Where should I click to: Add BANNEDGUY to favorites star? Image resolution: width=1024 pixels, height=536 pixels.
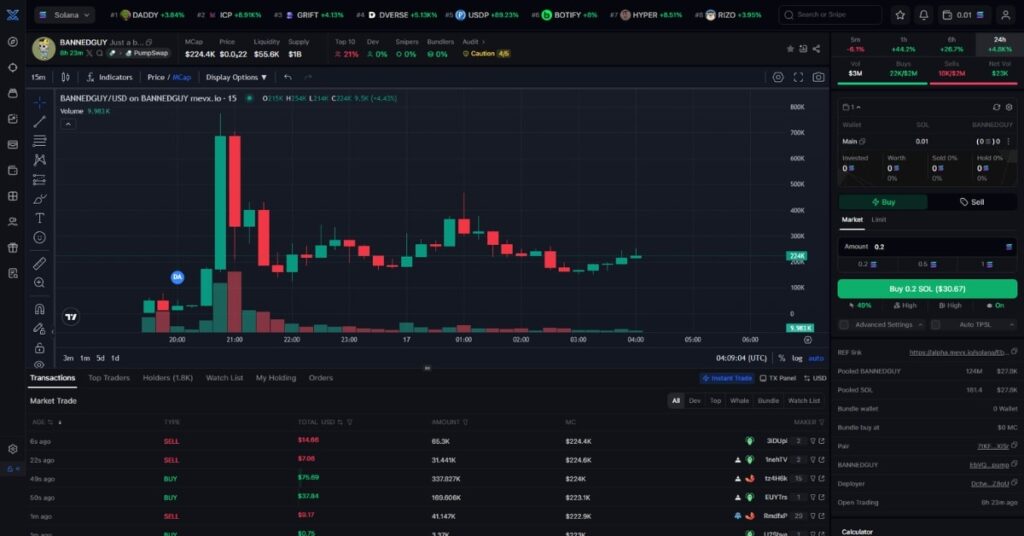click(790, 49)
